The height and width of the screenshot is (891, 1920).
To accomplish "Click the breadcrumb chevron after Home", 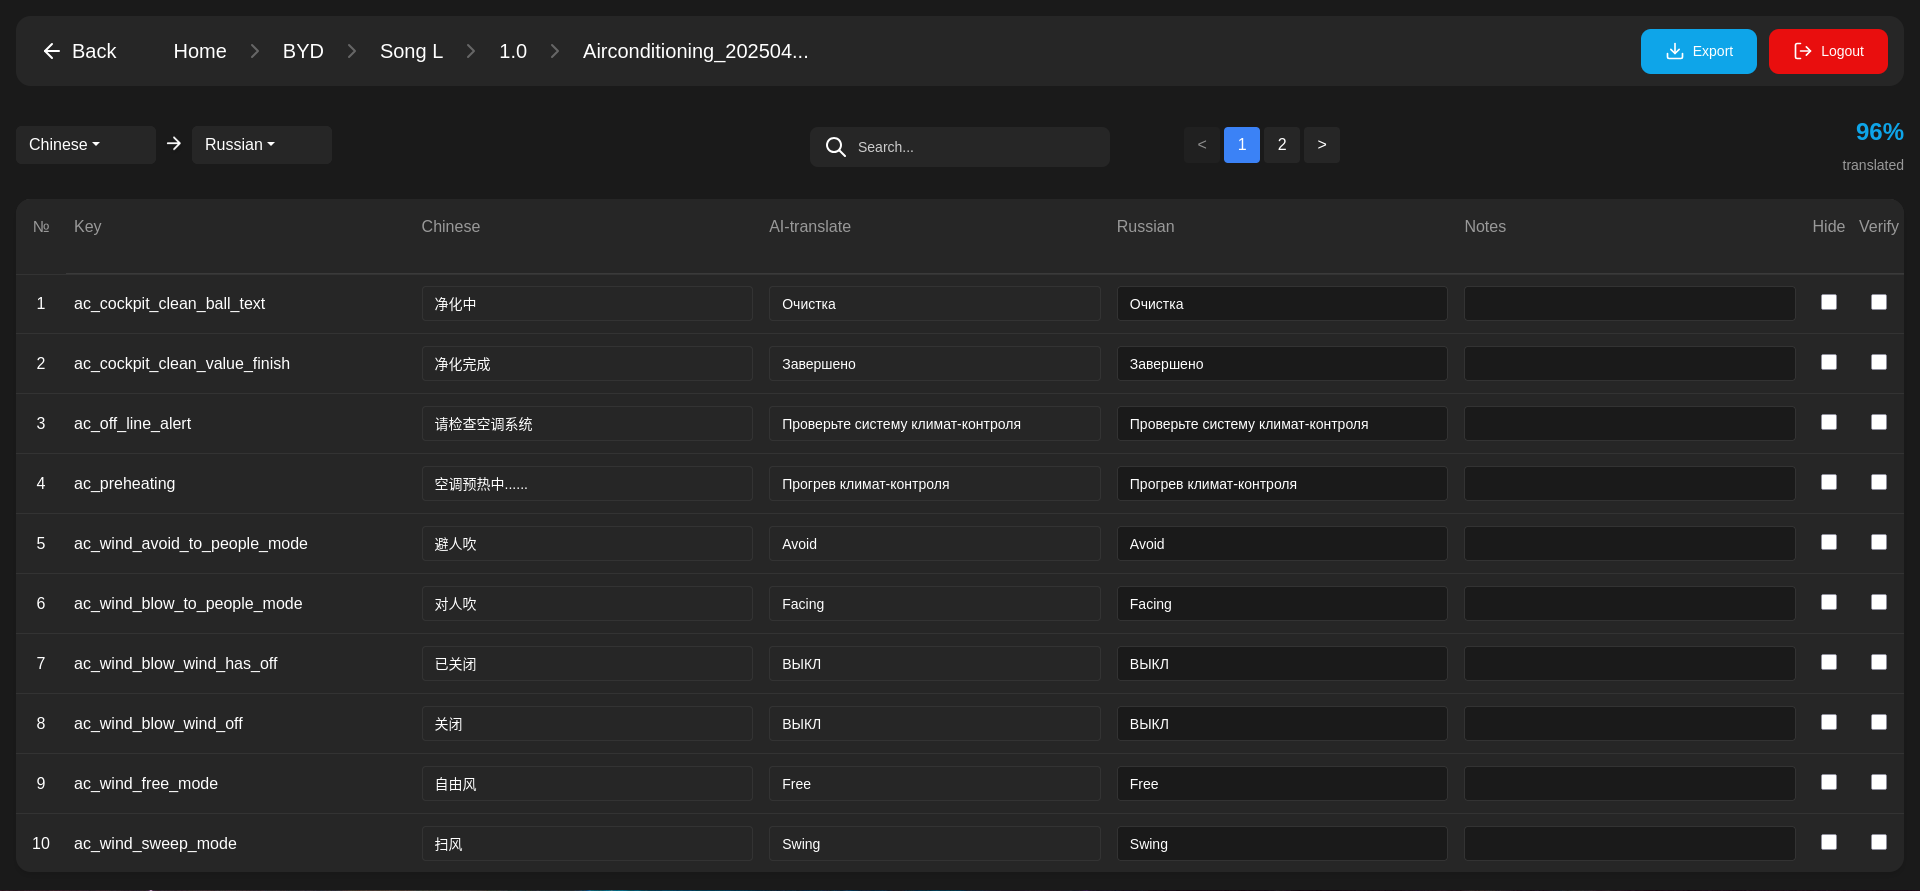I will point(255,51).
